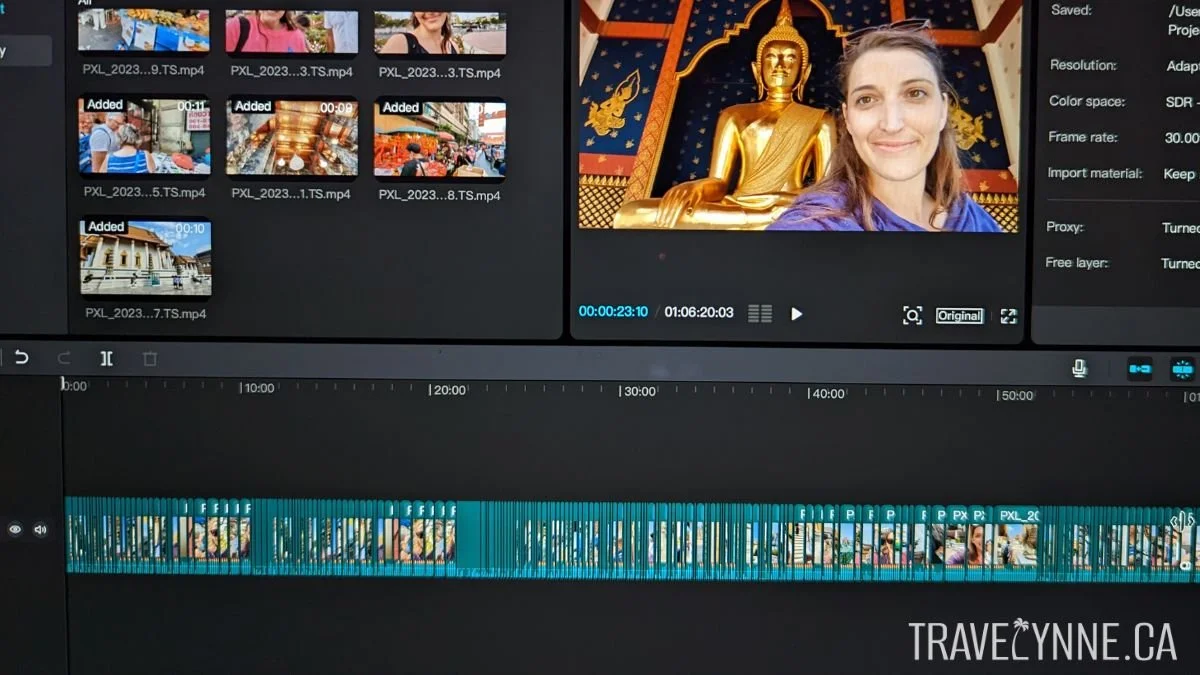
Task: Select the Original aspect ratio button
Action: pyautogui.click(x=960, y=316)
